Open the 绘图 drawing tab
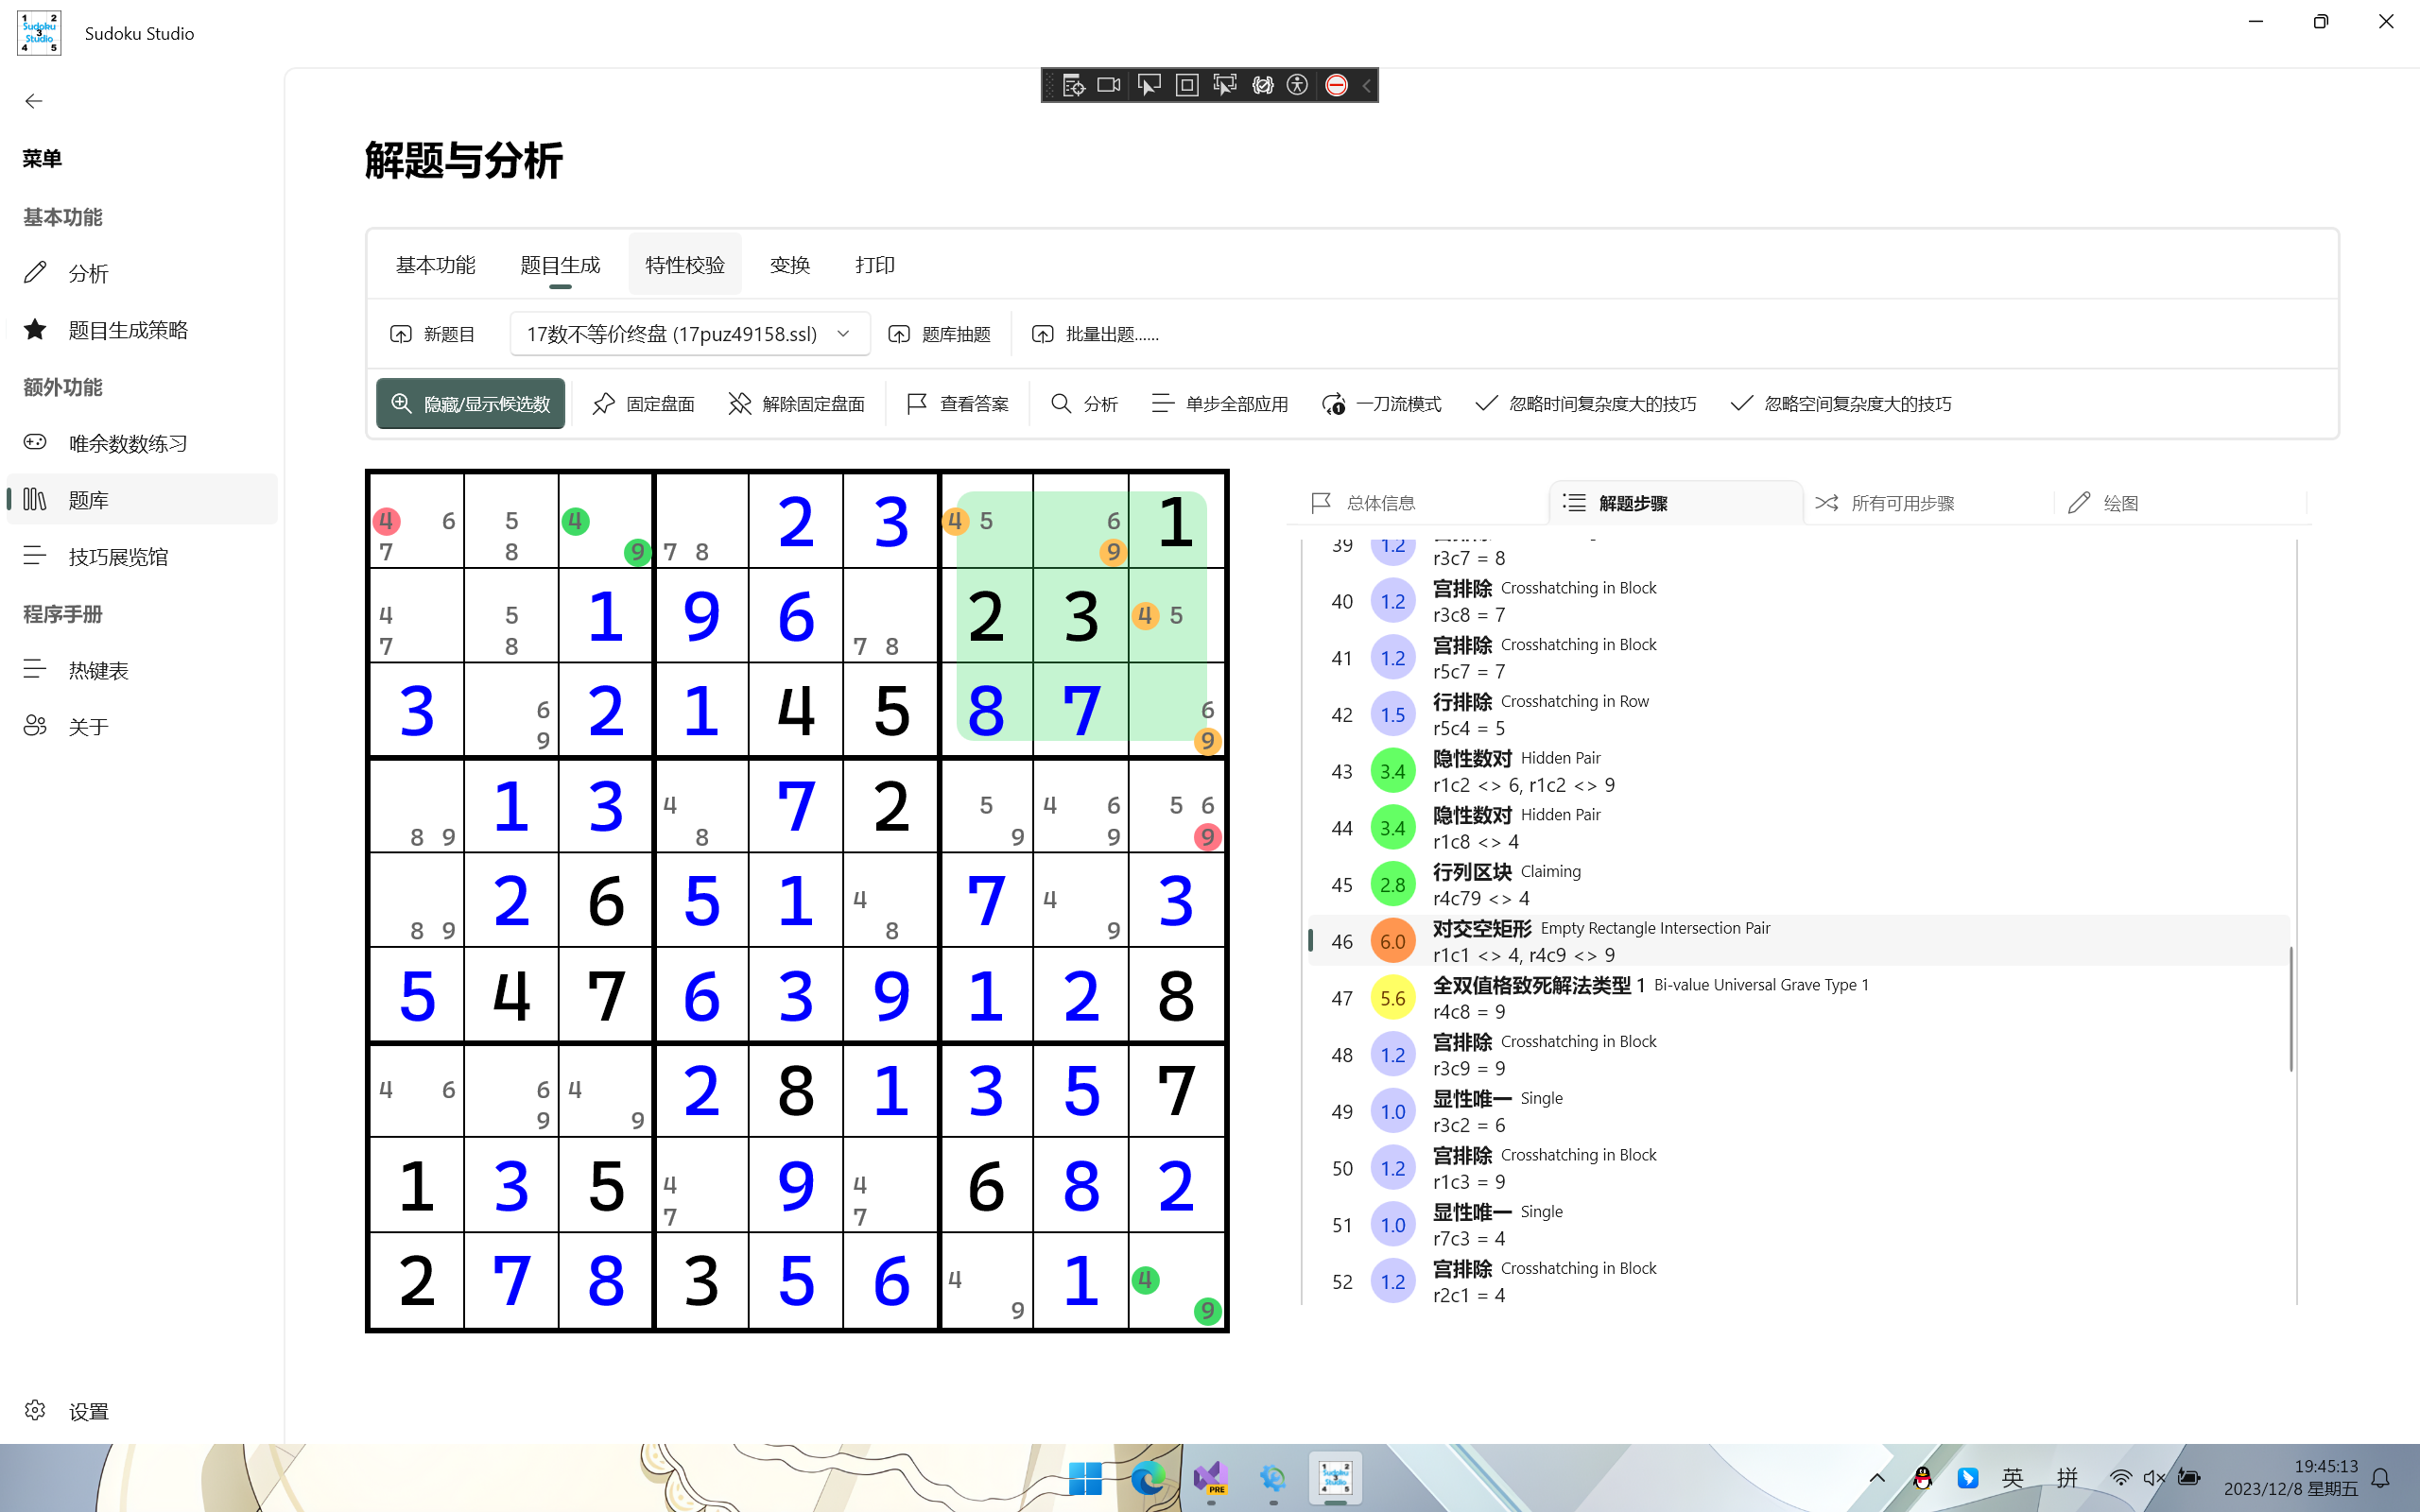This screenshot has height=1512, width=2420. click(x=2180, y=503)
